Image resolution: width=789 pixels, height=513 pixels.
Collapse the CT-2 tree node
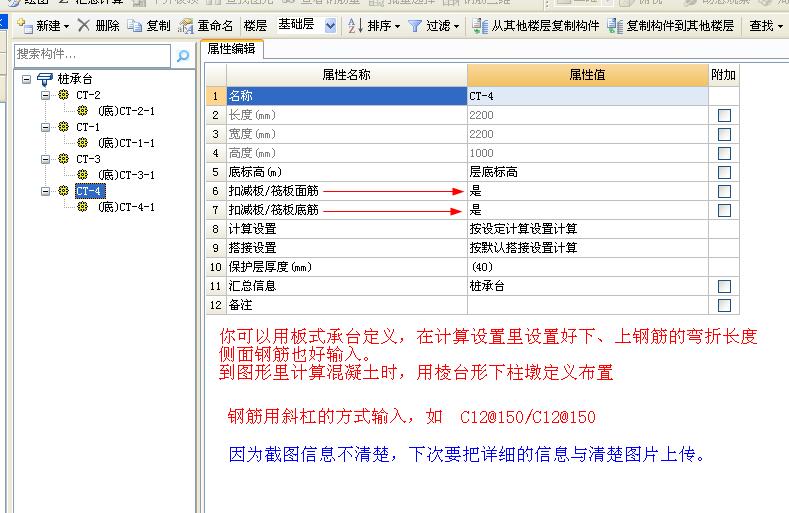[45, 95]
